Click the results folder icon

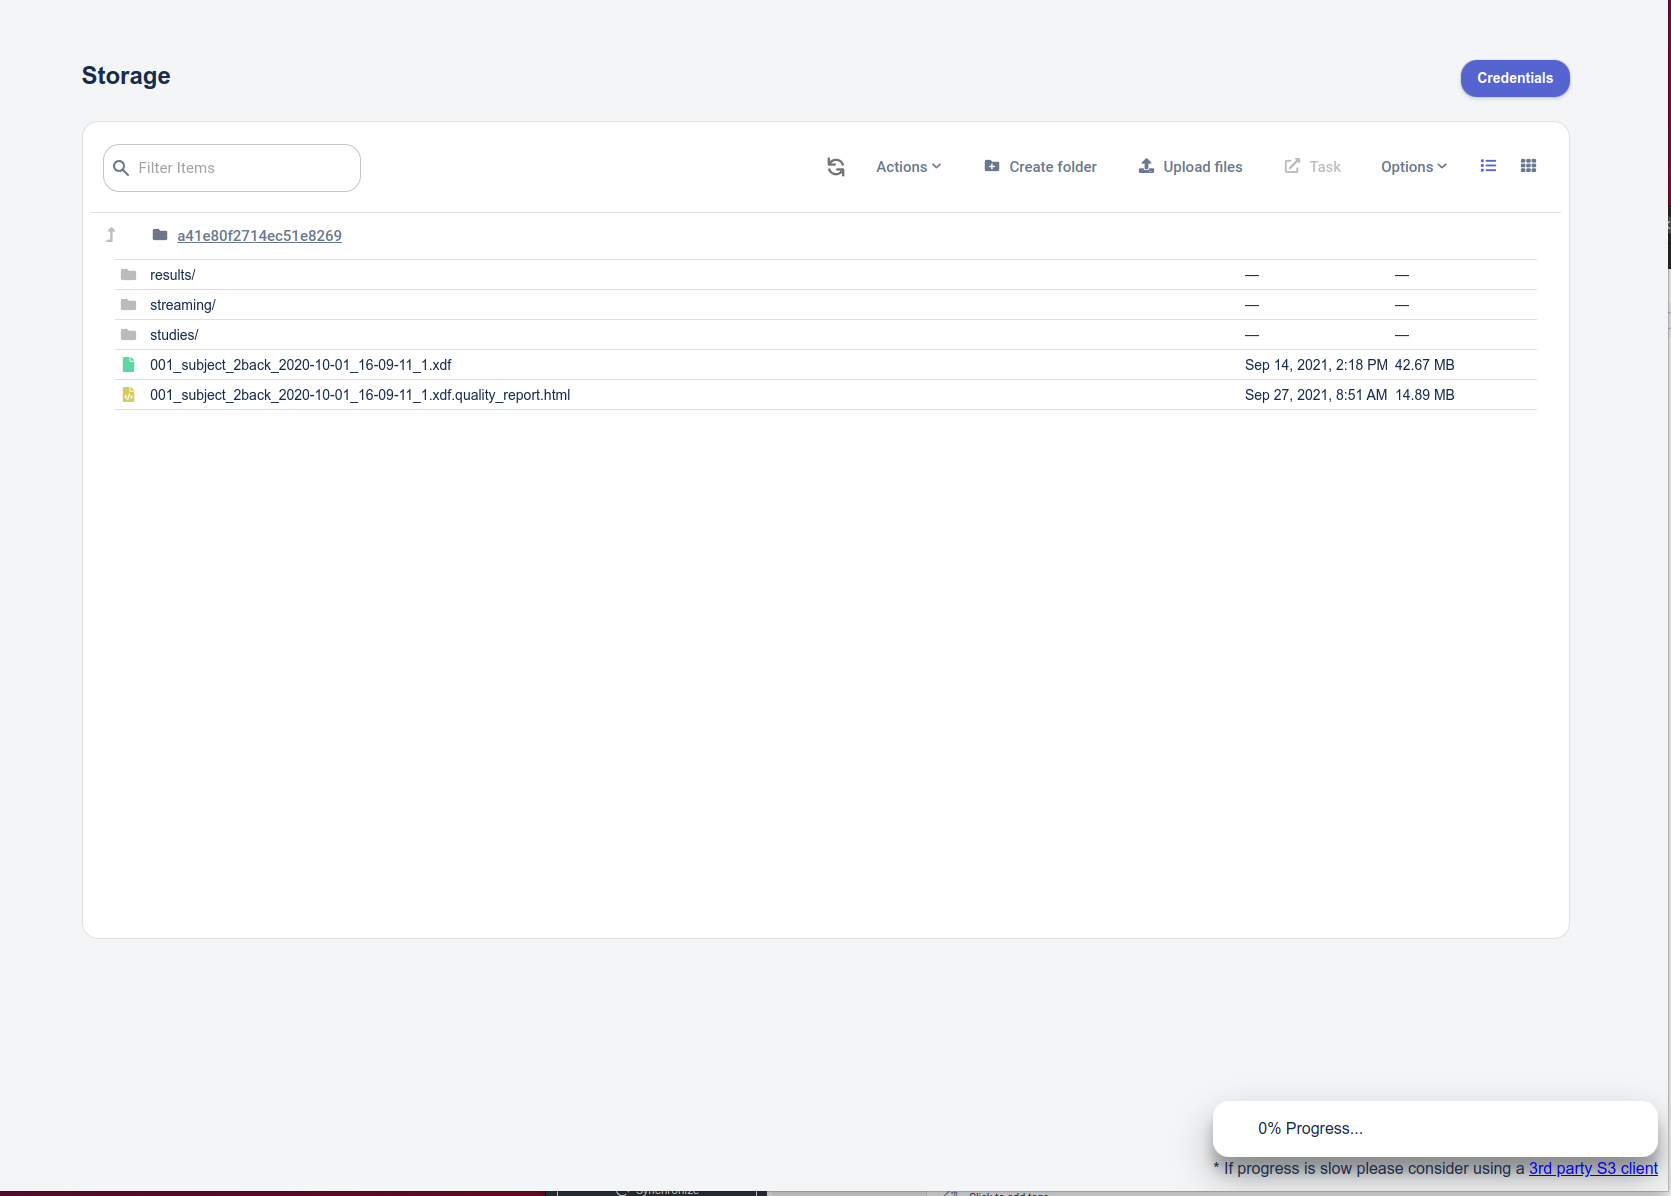(128, 275)
